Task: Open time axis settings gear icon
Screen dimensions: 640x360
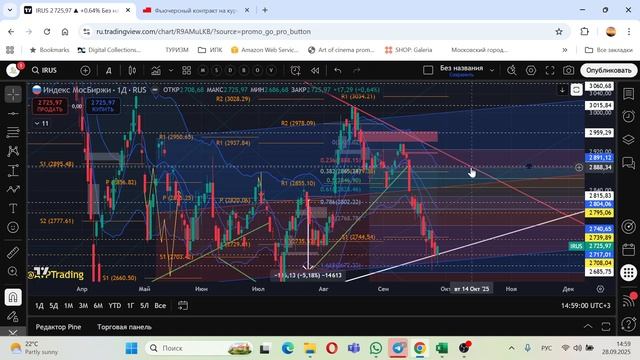Action: [600, 289]
